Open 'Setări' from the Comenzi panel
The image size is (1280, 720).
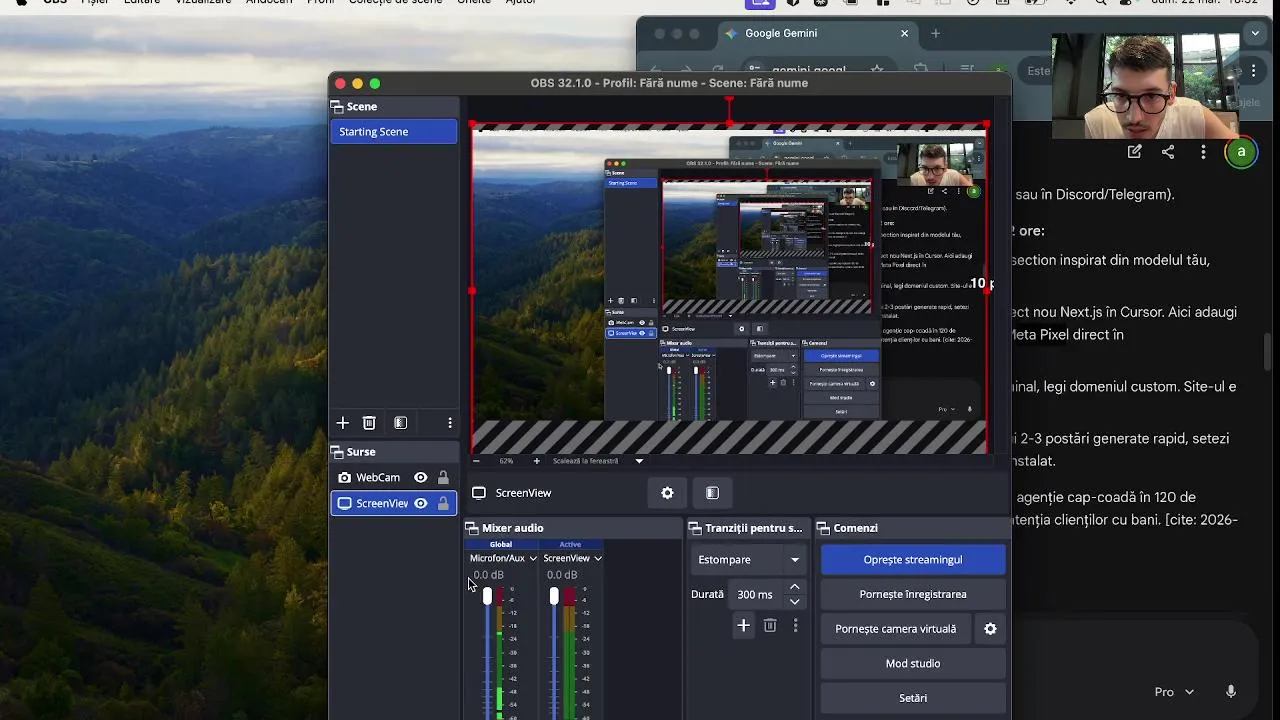[913, 698]
